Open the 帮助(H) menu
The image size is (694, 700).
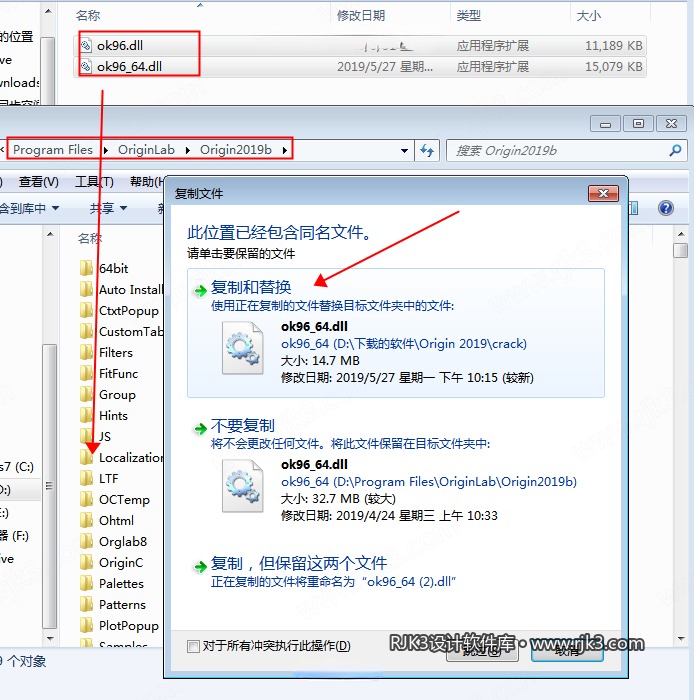146,182
